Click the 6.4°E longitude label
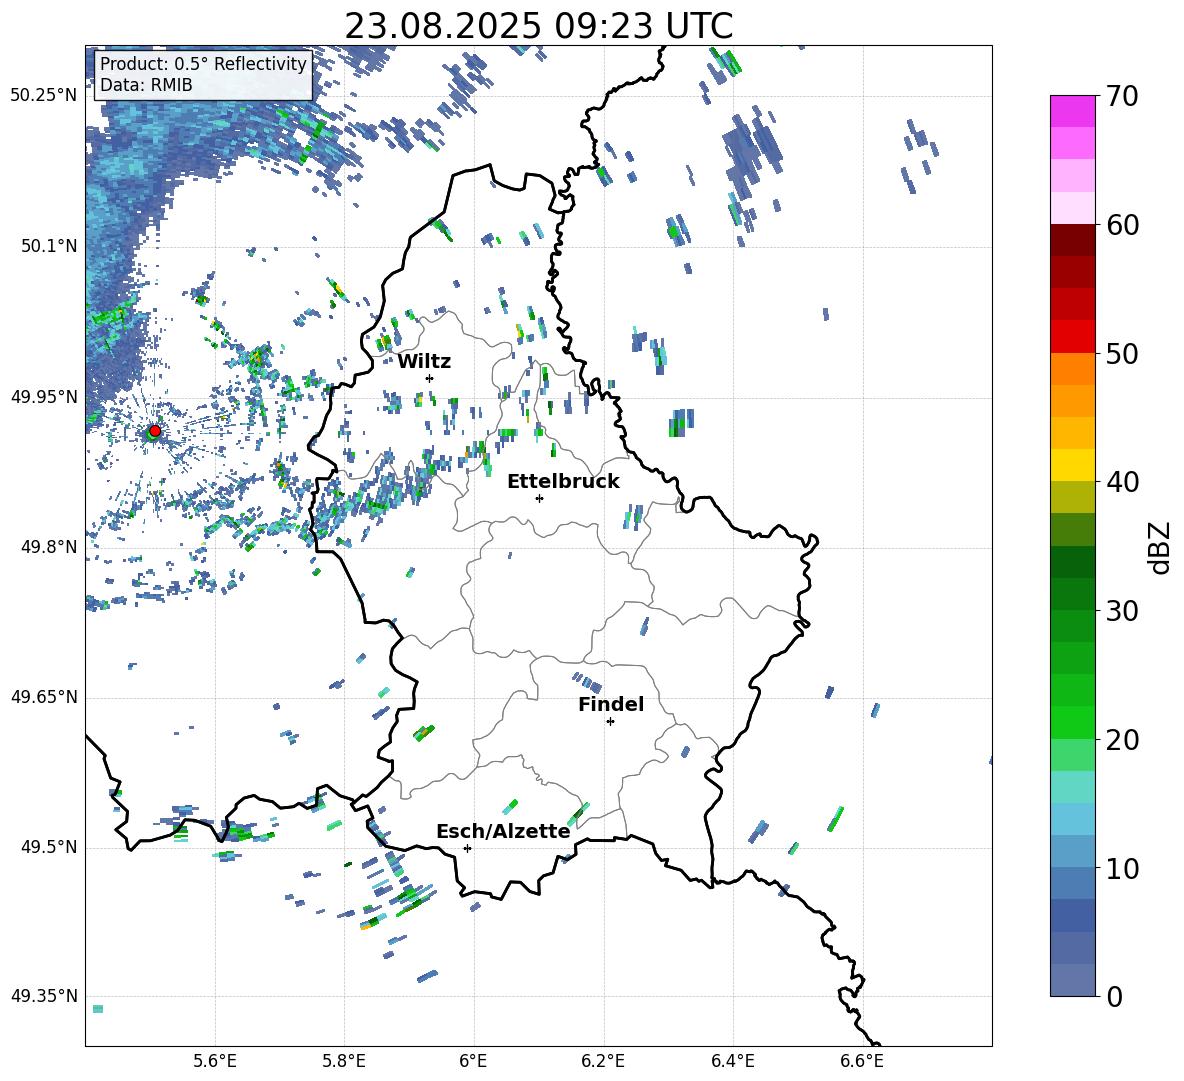 (x=732, y=1062)
